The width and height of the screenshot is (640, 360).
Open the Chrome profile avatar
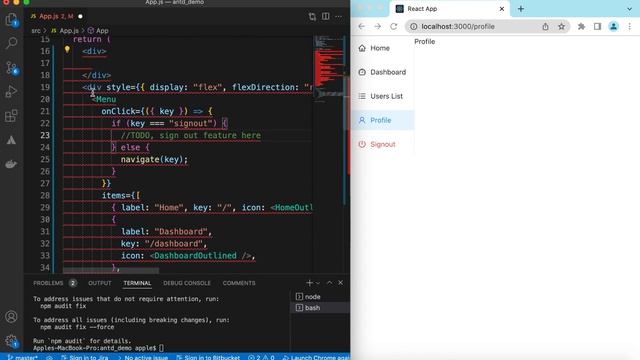[x=613, y=27]
